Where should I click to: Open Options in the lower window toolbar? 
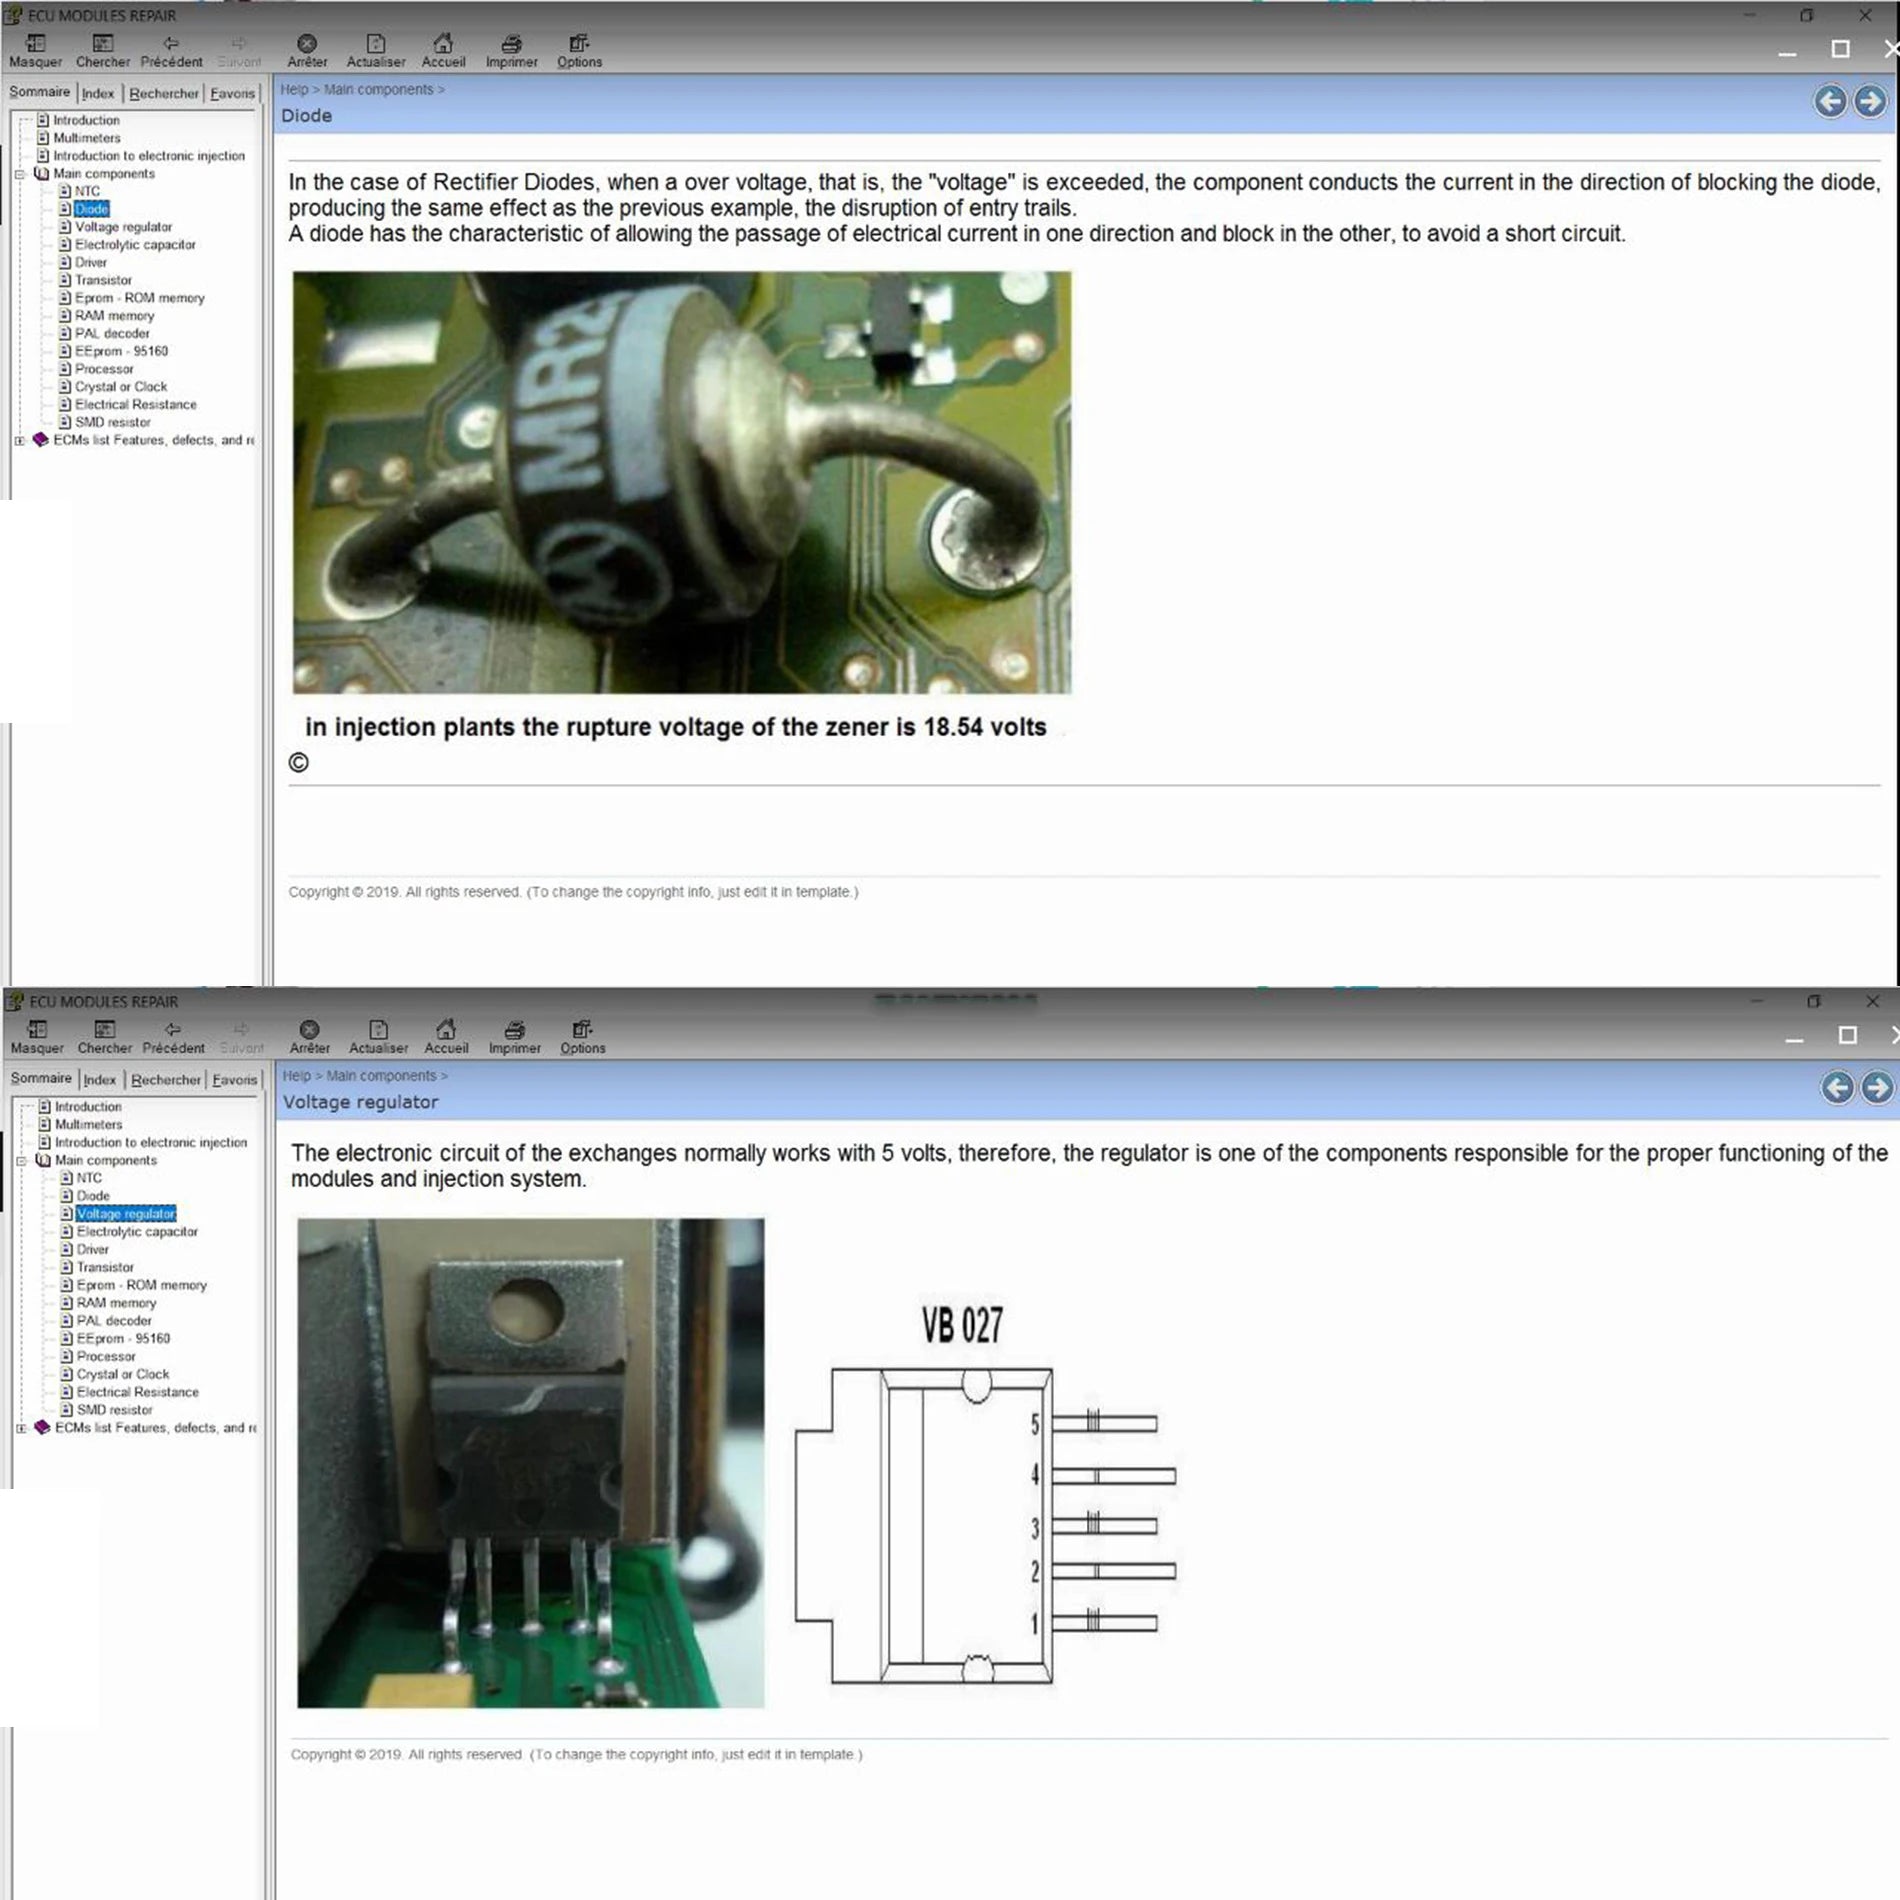[x=582, y=1036]
